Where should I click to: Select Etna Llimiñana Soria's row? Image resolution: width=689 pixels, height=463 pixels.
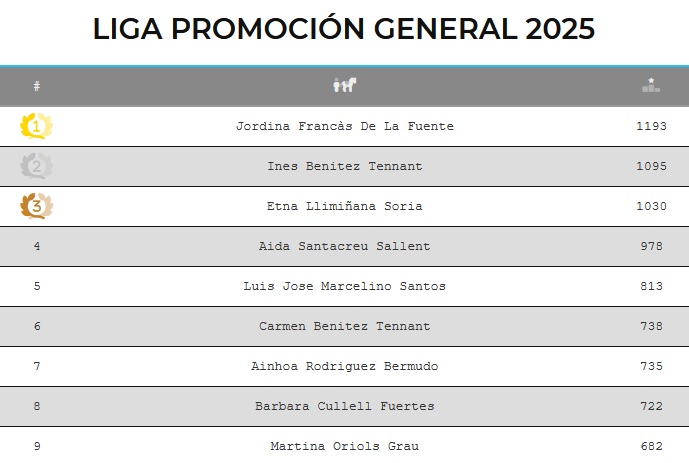pyautogui.click(x=345, y=206)
